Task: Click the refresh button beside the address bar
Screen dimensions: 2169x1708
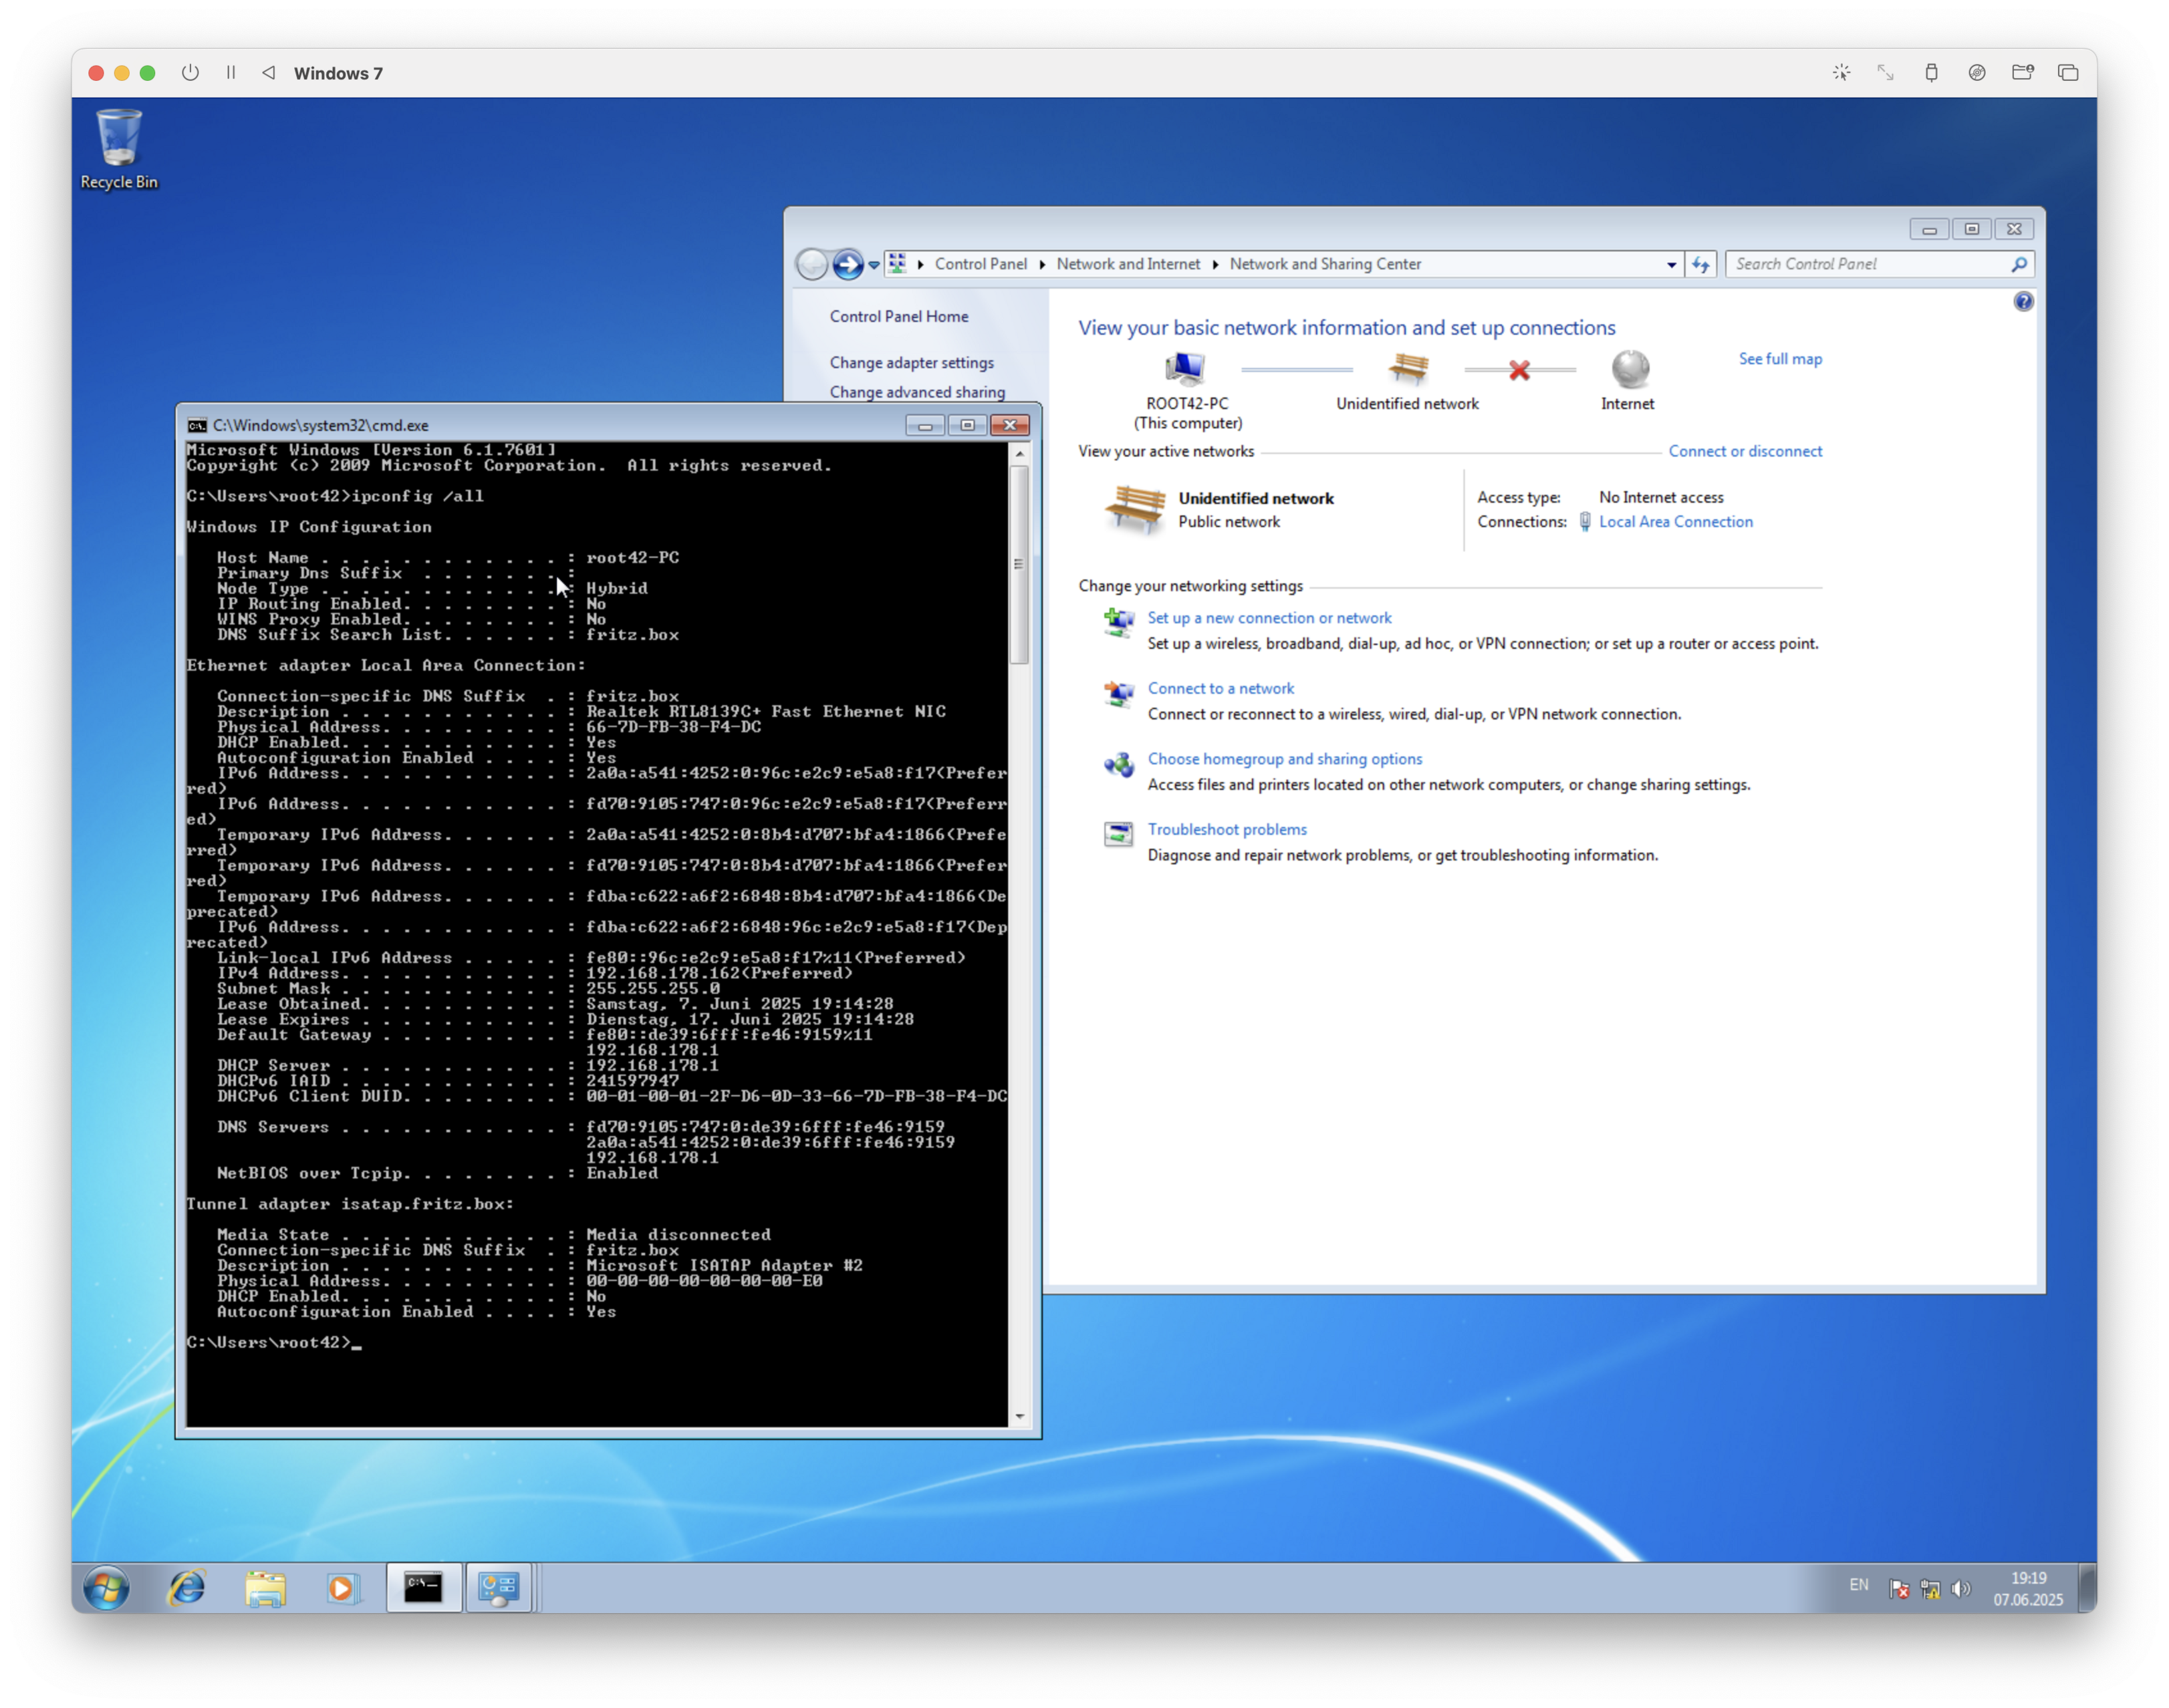Action: [x=1700, y=264]
